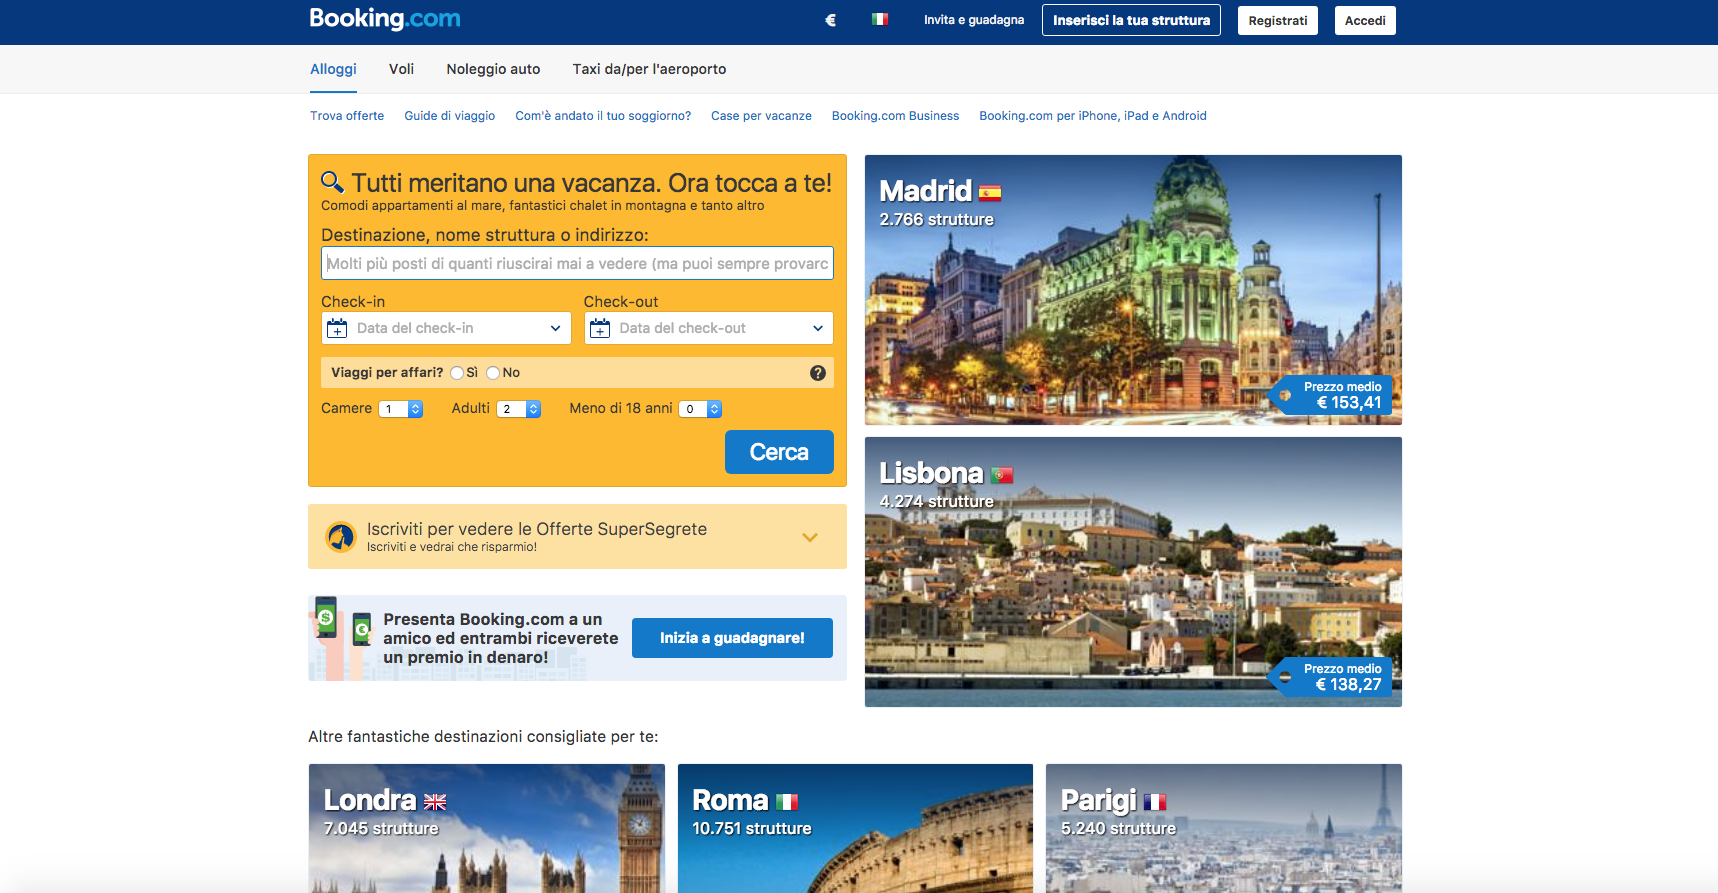This screenshot has height=893, width=1718.
Task: Click the Cerca search button
Action: tap(779, 452)
